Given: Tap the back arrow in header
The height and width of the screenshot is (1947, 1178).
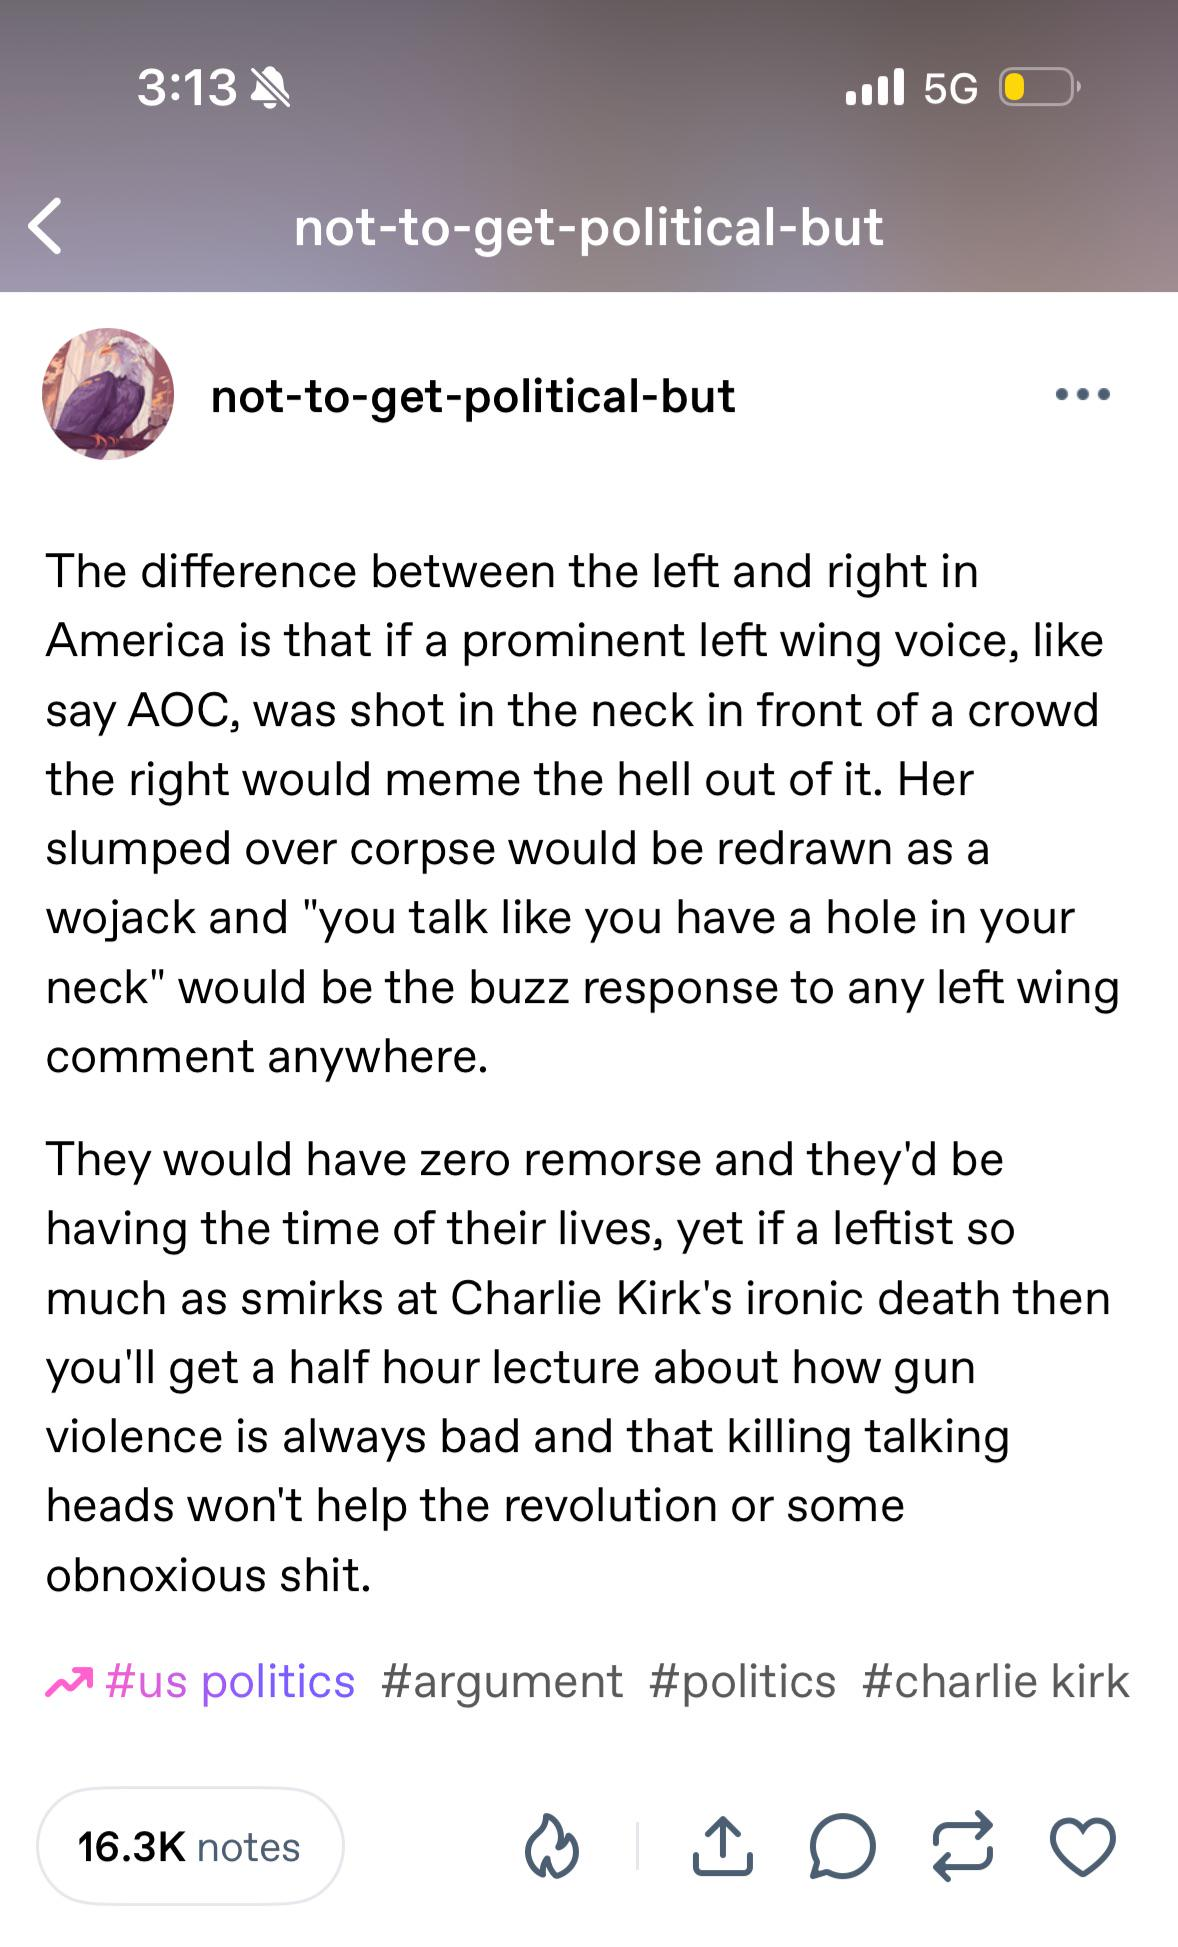Looking at the screenshot, I should [x=45, y=226].
